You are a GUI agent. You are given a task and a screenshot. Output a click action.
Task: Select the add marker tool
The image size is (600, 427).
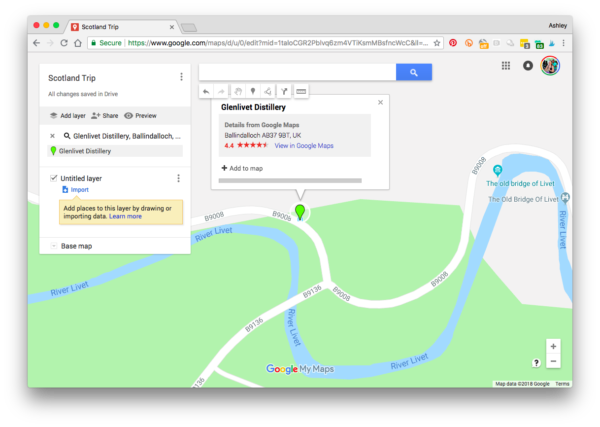tap(253, 91)
